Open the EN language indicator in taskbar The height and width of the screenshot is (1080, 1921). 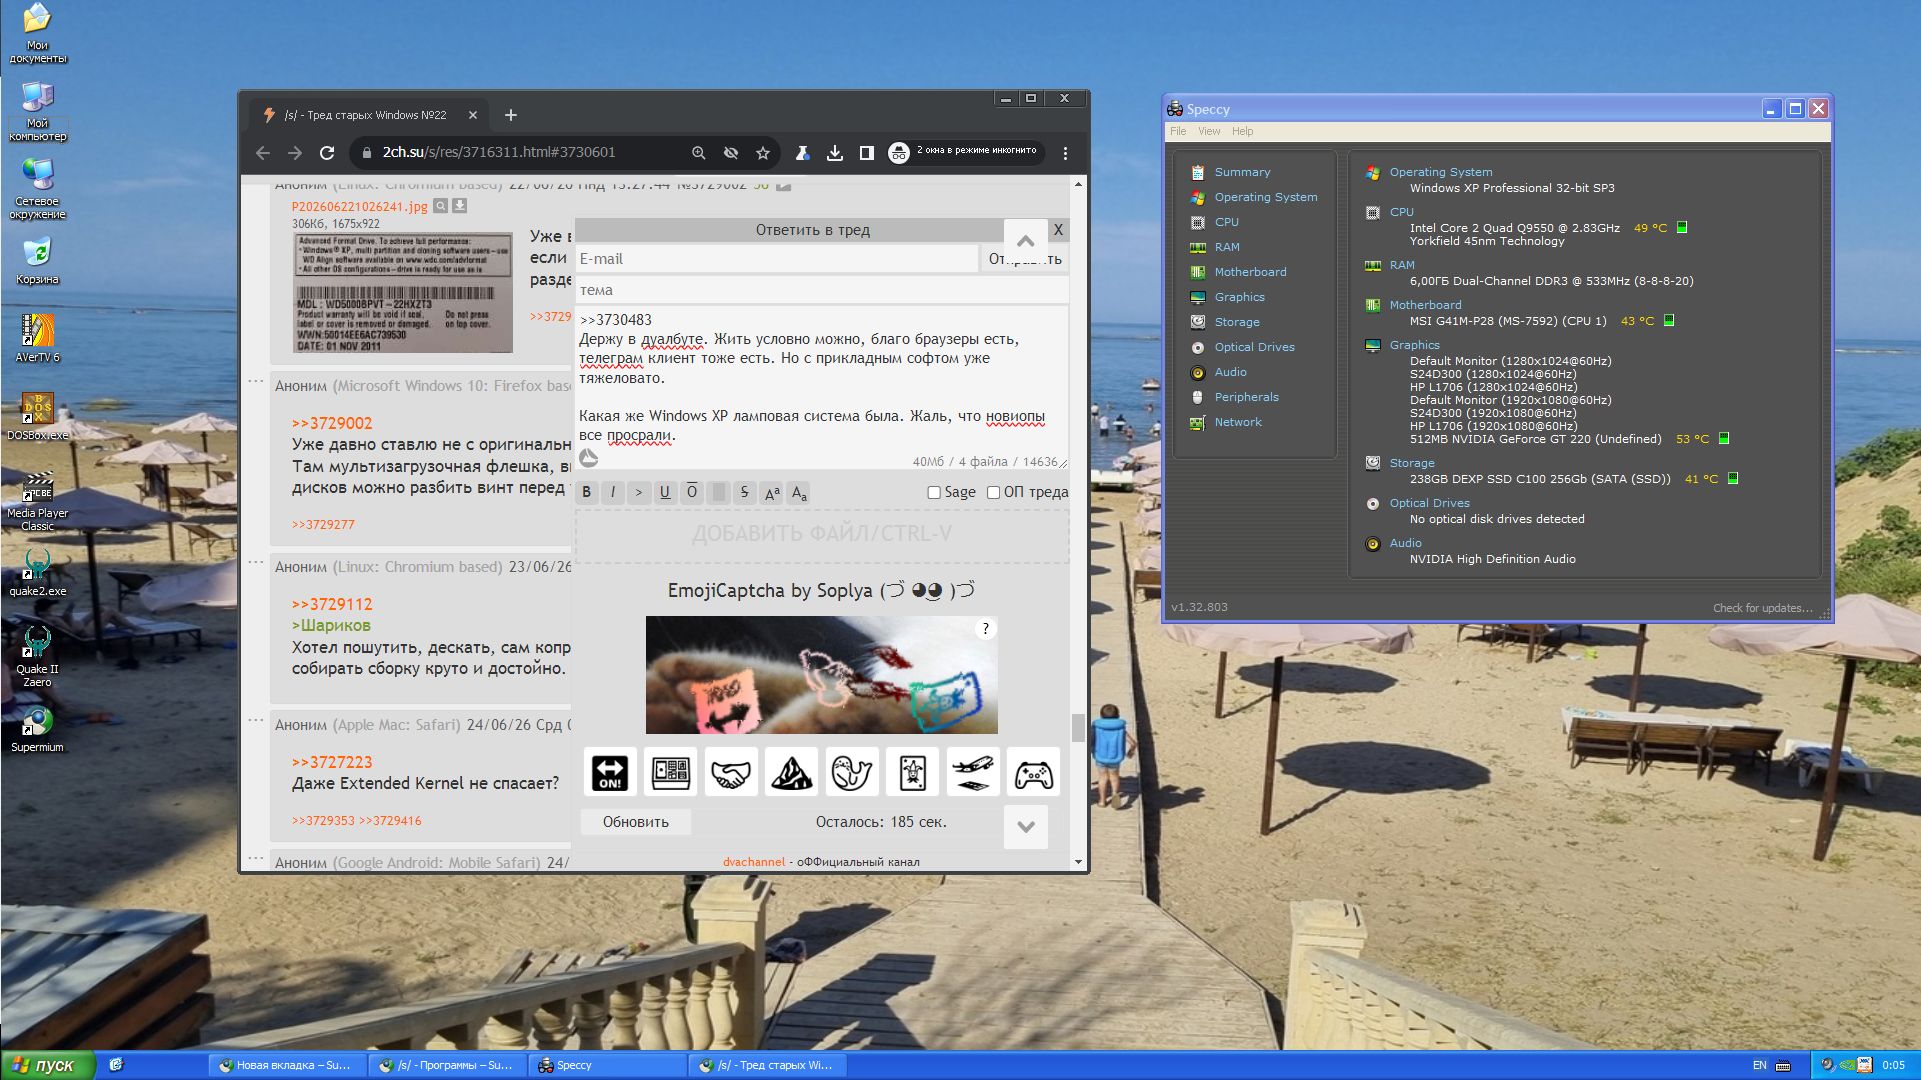point(1759,1065)
